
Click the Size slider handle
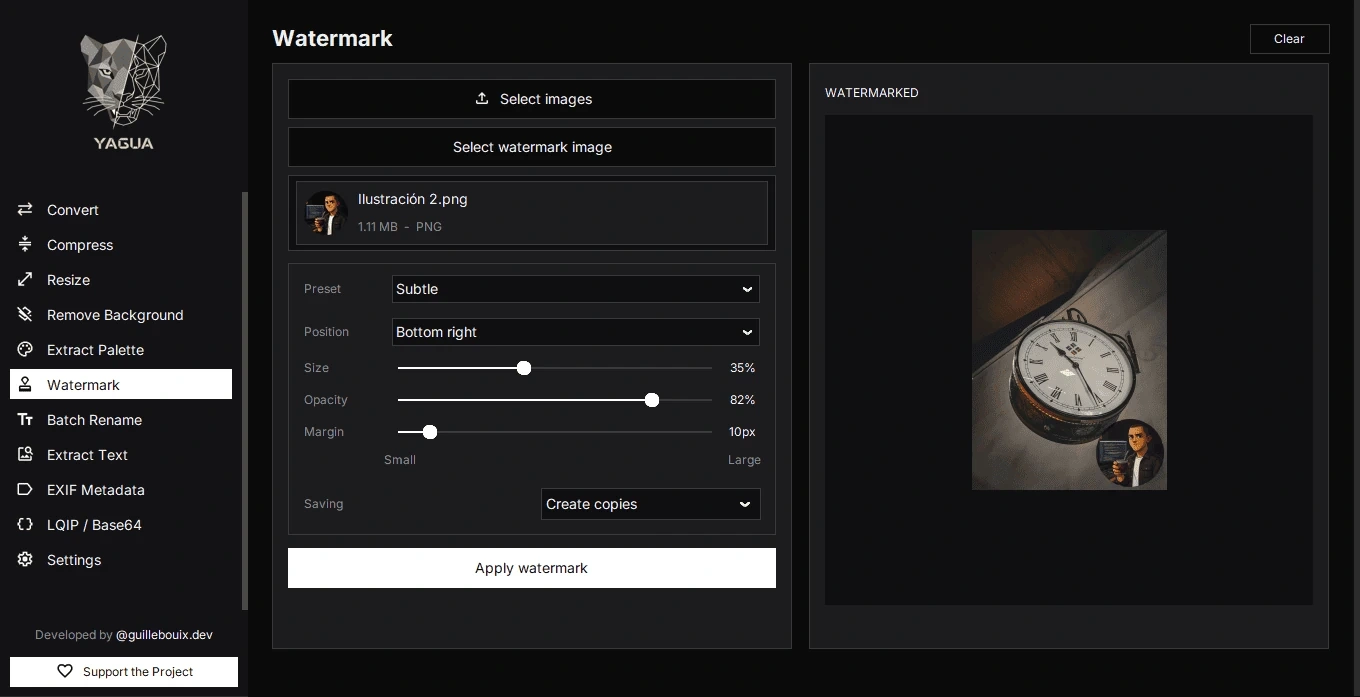[524, 368]
